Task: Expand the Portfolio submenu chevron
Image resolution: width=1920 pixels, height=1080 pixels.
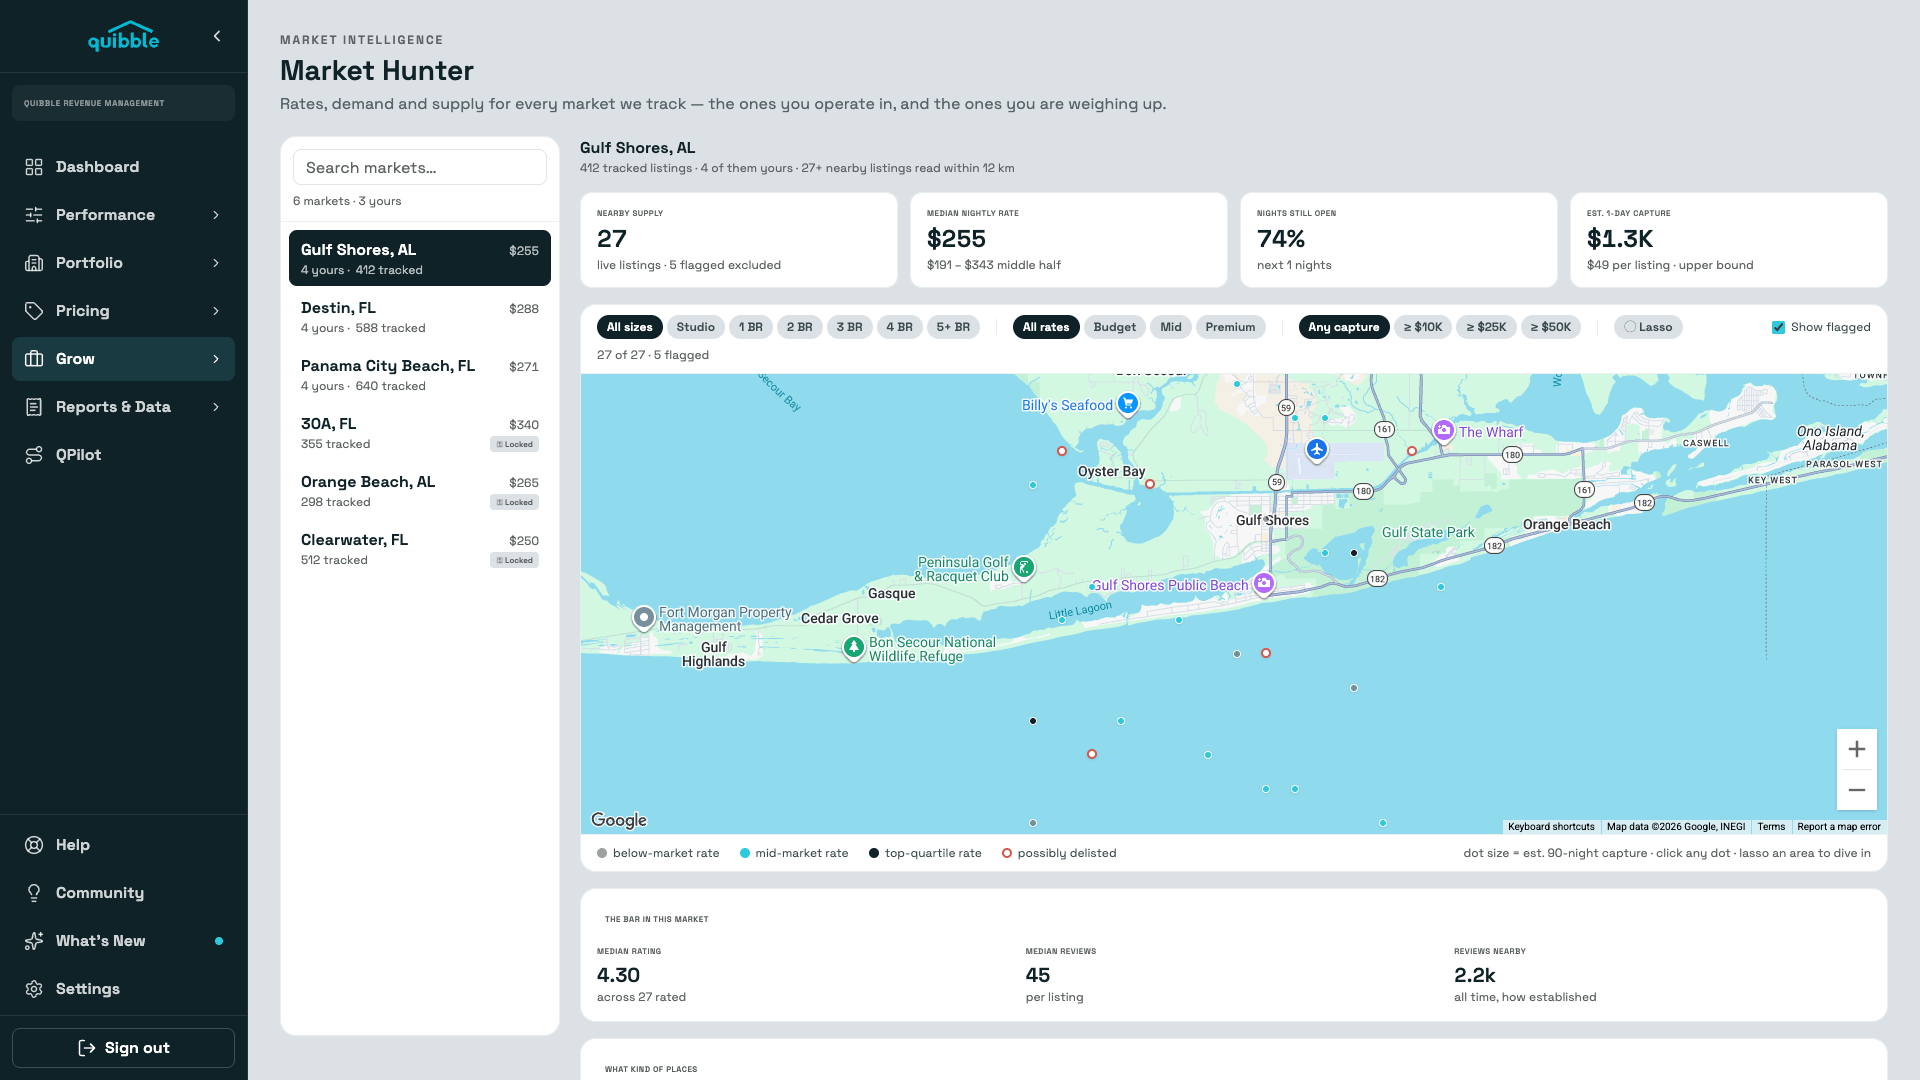Action: tap(216, 263)
